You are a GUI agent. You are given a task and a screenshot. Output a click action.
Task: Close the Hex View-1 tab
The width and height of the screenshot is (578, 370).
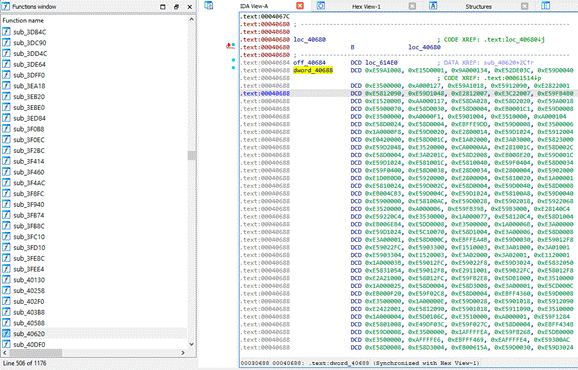point(412,6)
